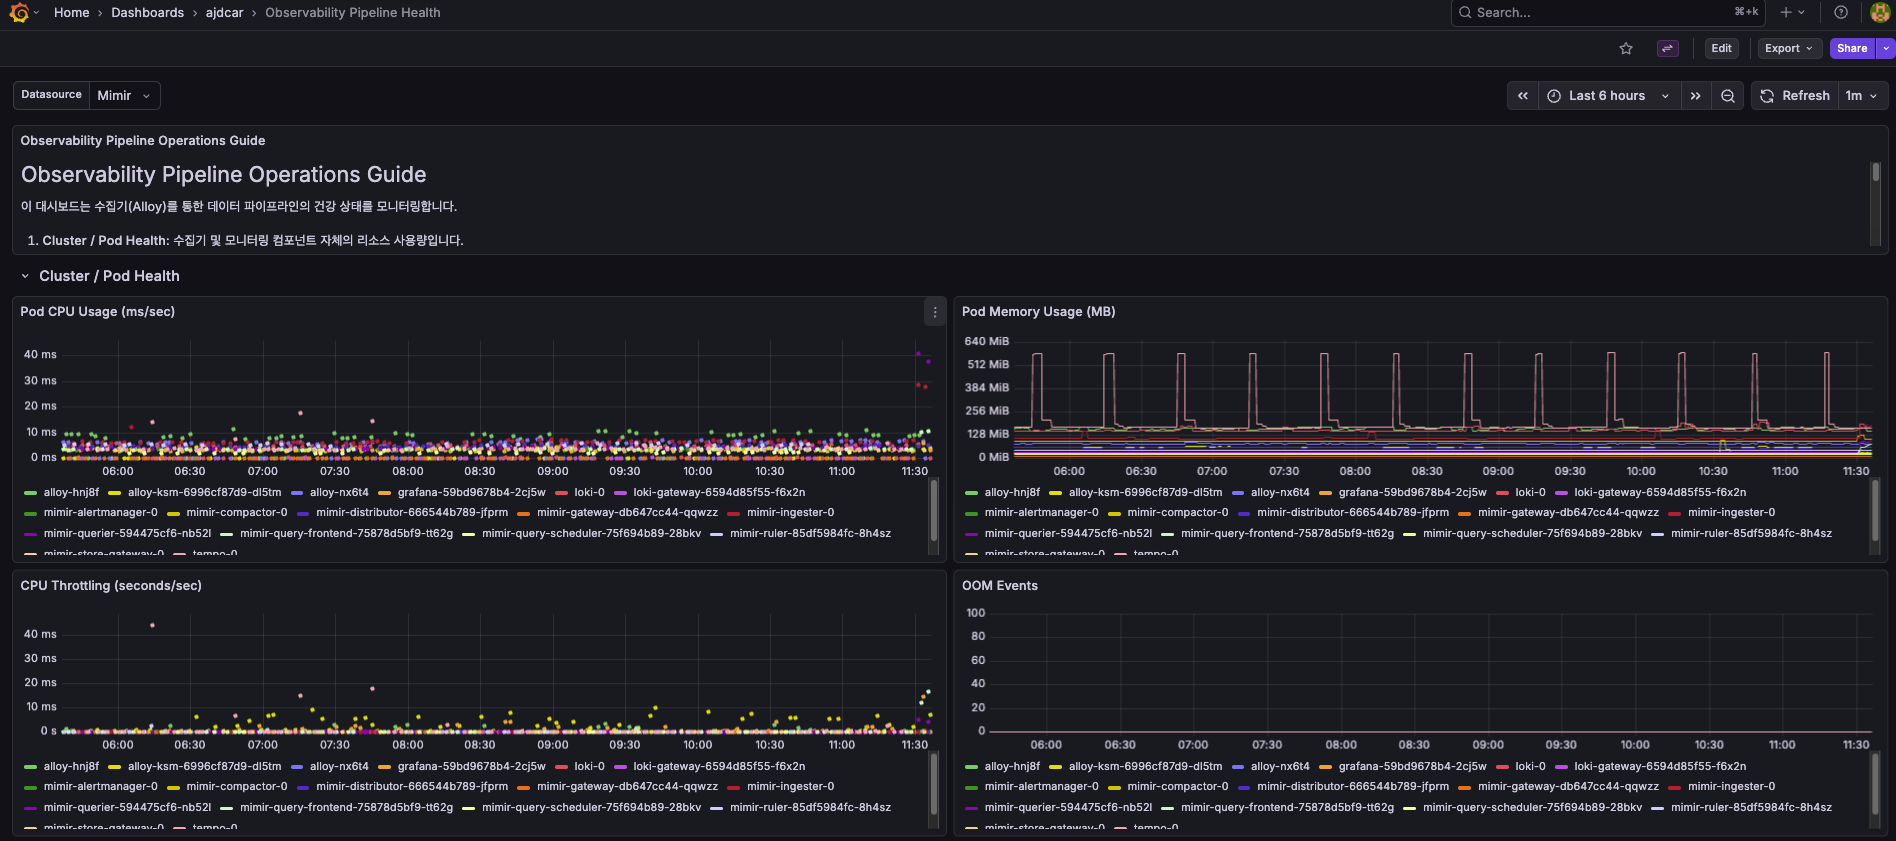The image size is (1896, 841).
Task: Open the 1m refresh interval dropdown
Action: click(1862, 96)
